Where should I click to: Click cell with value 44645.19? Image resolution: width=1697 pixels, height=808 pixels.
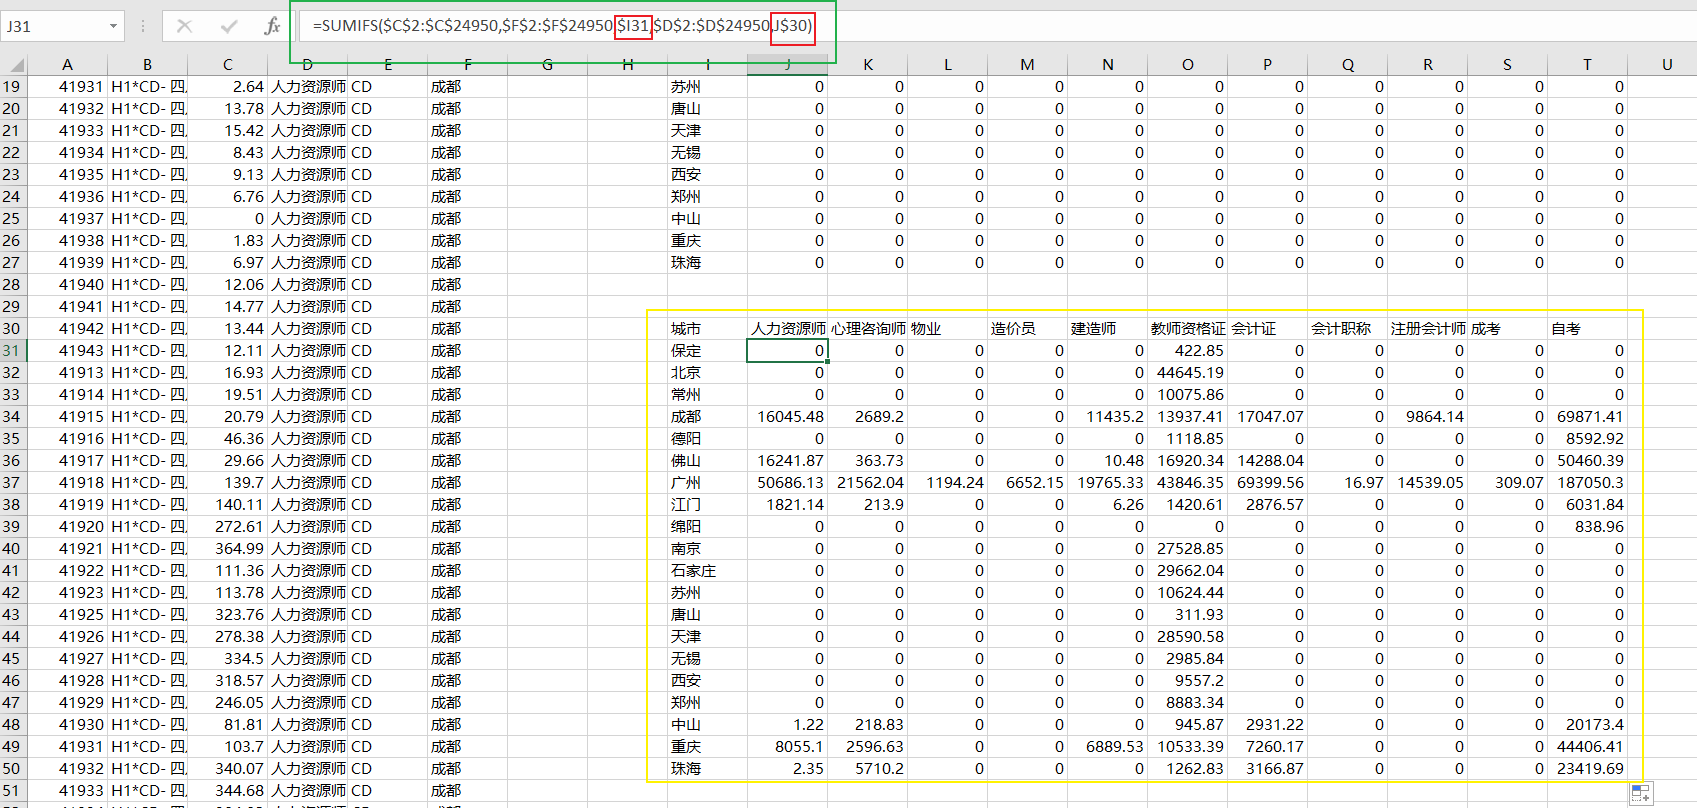(x=1188, y=373)
